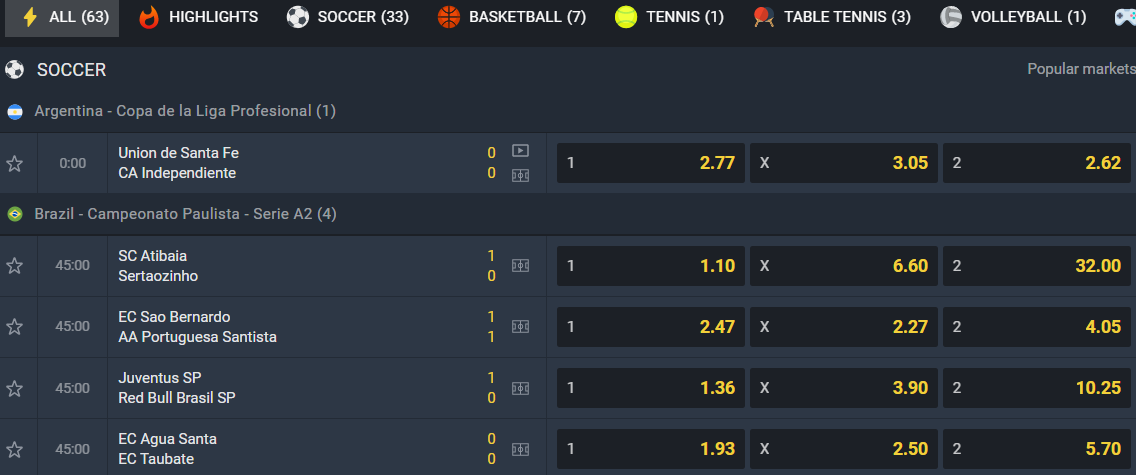Pick Sertaozinho win at 32.00
The width and height of the screenshot is (1136, 475).
coord(1036,266)
